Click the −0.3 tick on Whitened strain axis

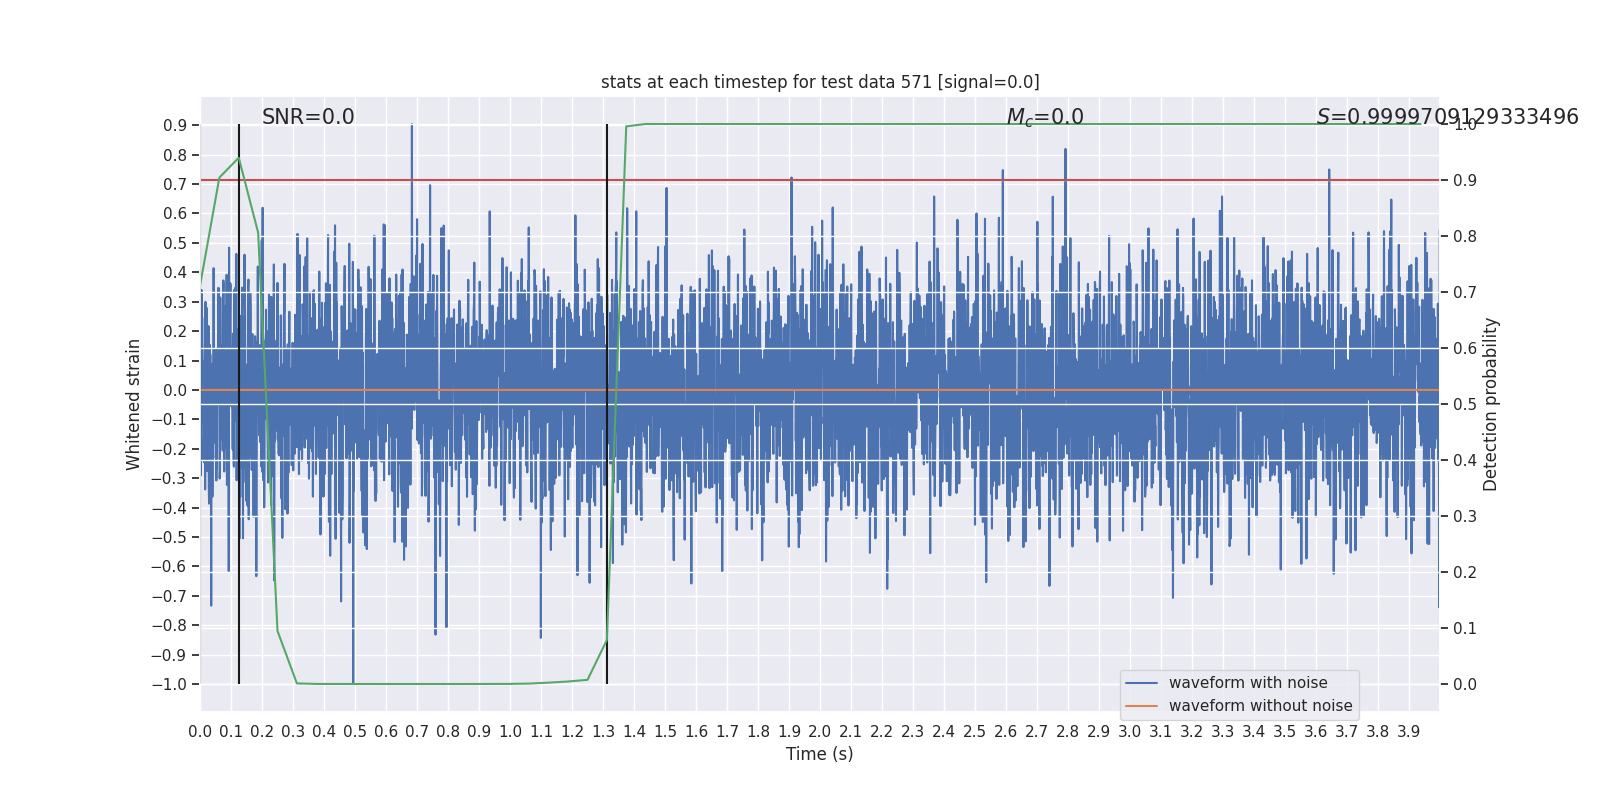[169, 479]
